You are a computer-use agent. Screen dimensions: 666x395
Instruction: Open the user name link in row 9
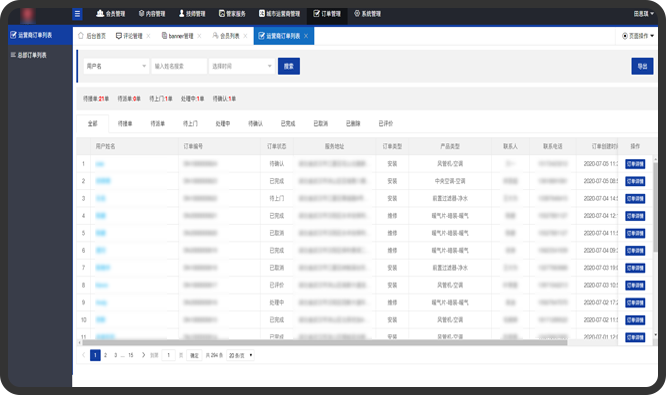click(x=102, y=302)
